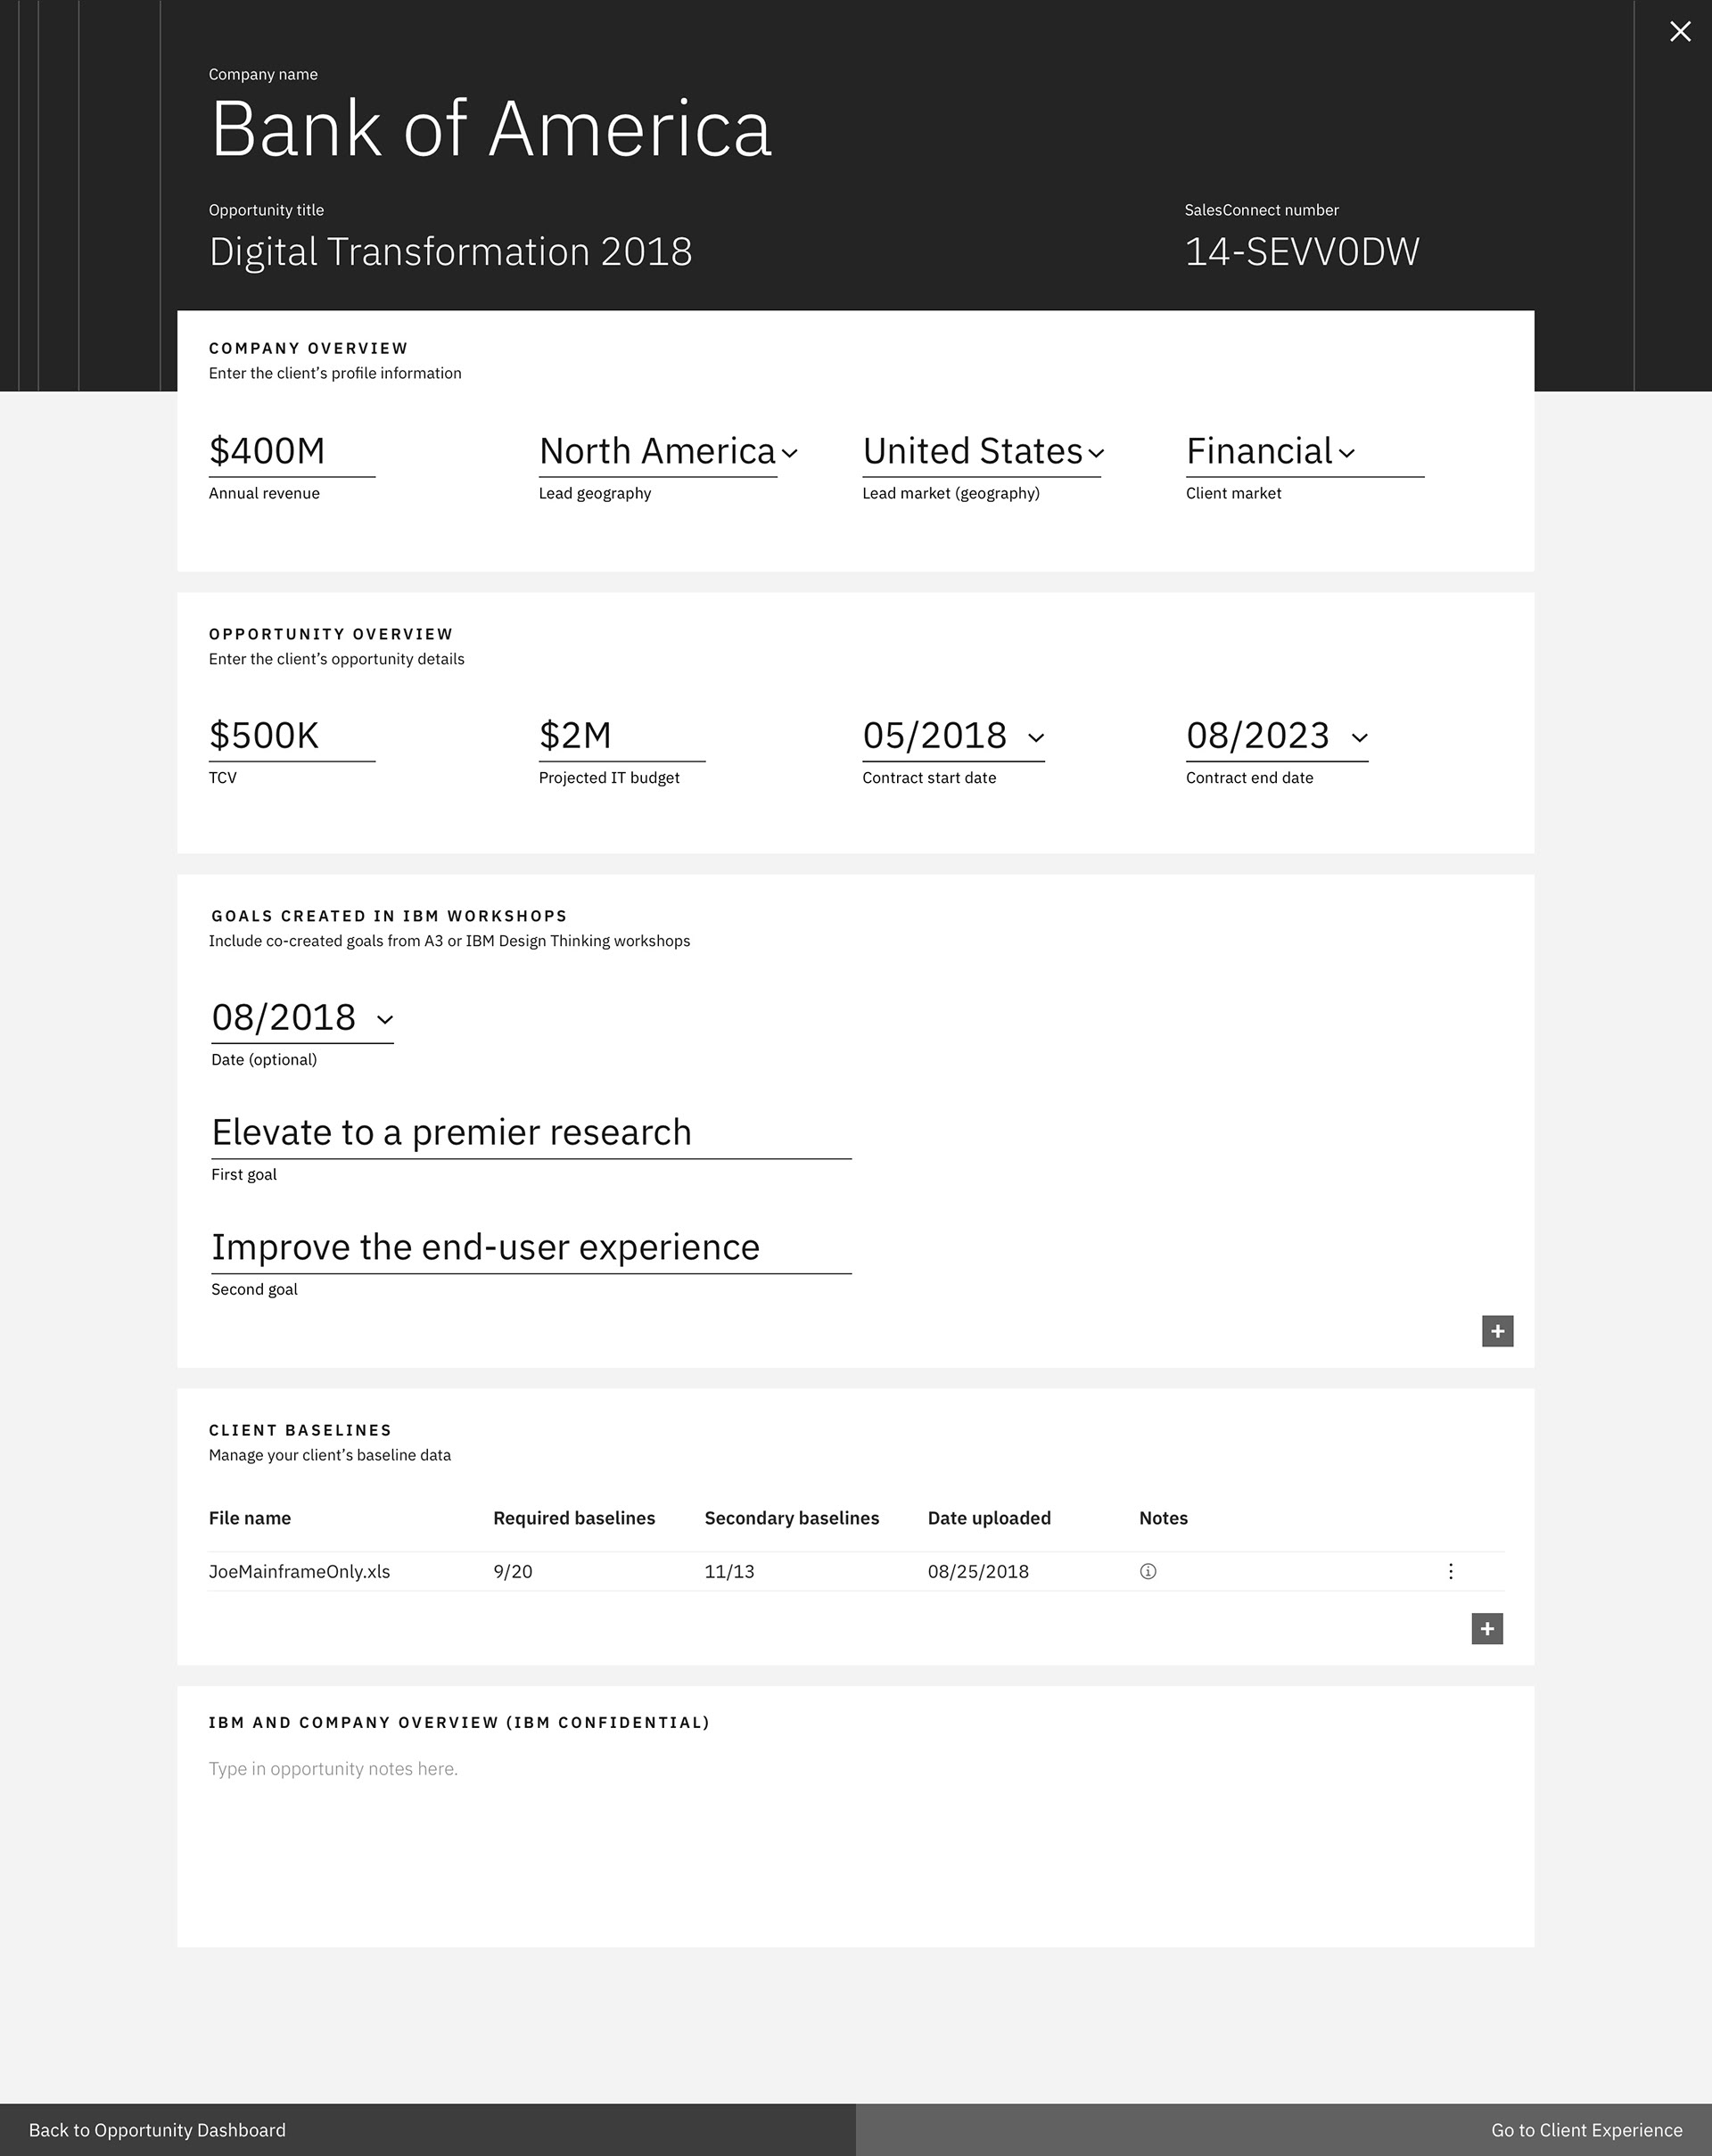
Task: Edit the First goal text field
Action: coord(531,1134)
